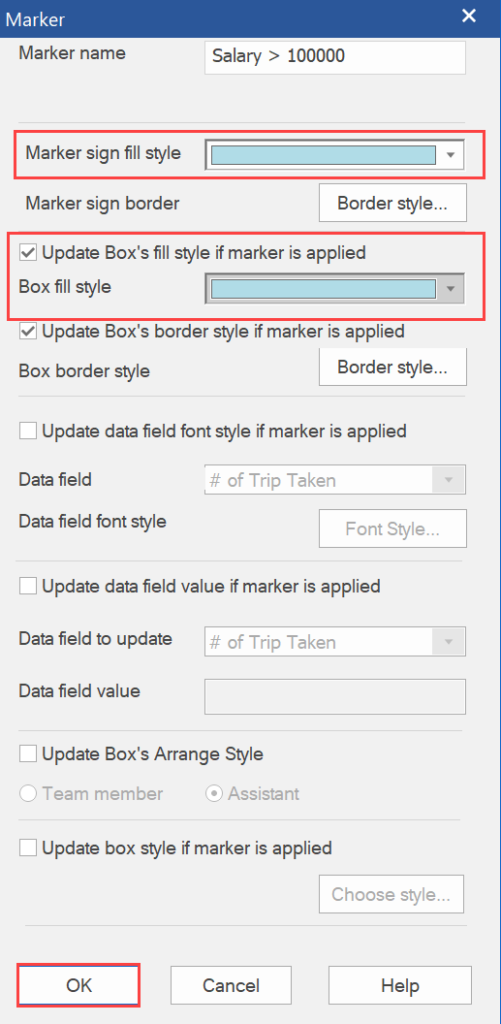The width and height of the screenshot is (501, 1024).
Task: Open the Marker sign fill style dropdown arrow
Action: click(x=450, y=155)
